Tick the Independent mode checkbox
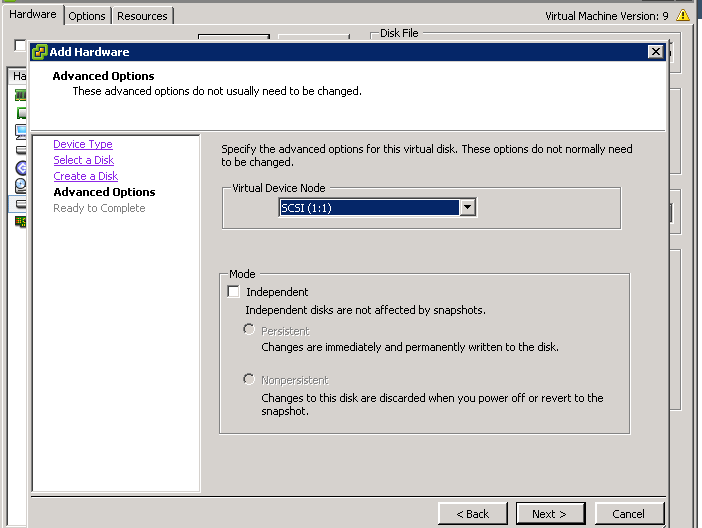Image resolution: width=702 pixels, height=528 pixels. click(233, 292)
